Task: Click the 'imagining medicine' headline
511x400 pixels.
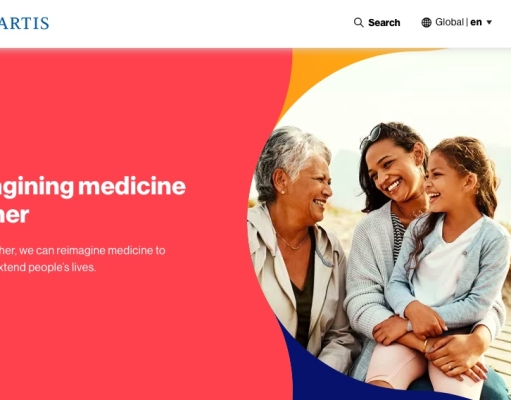Action: [93, 187]
